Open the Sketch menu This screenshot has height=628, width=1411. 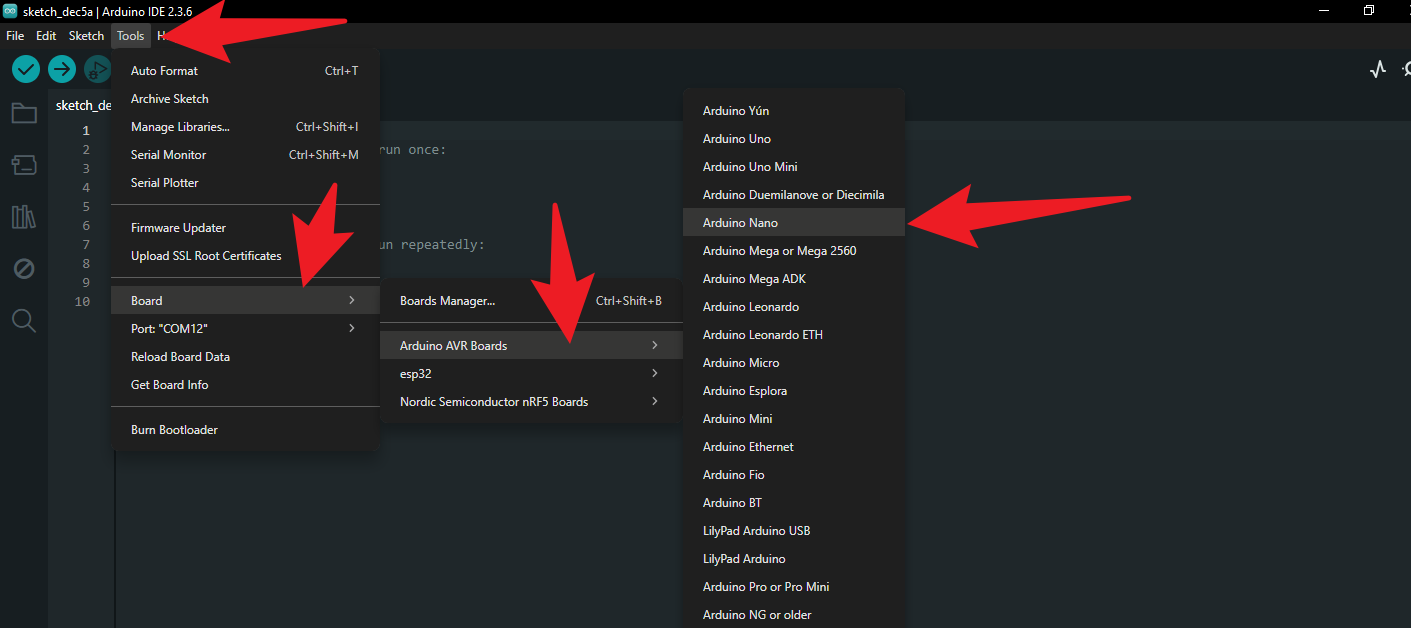(x=86, y=36)
